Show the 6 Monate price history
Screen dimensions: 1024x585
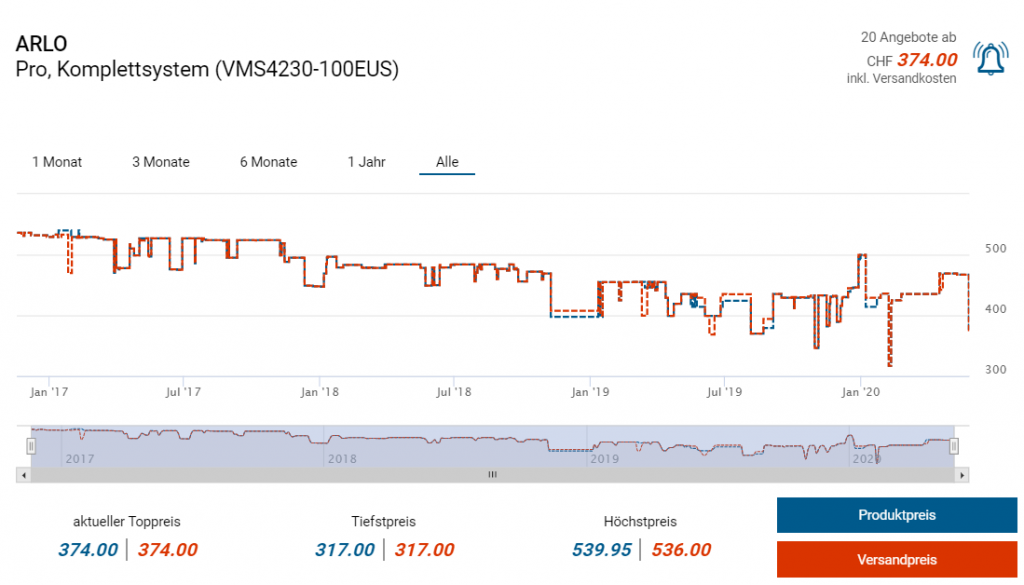[x=268, y=162]
